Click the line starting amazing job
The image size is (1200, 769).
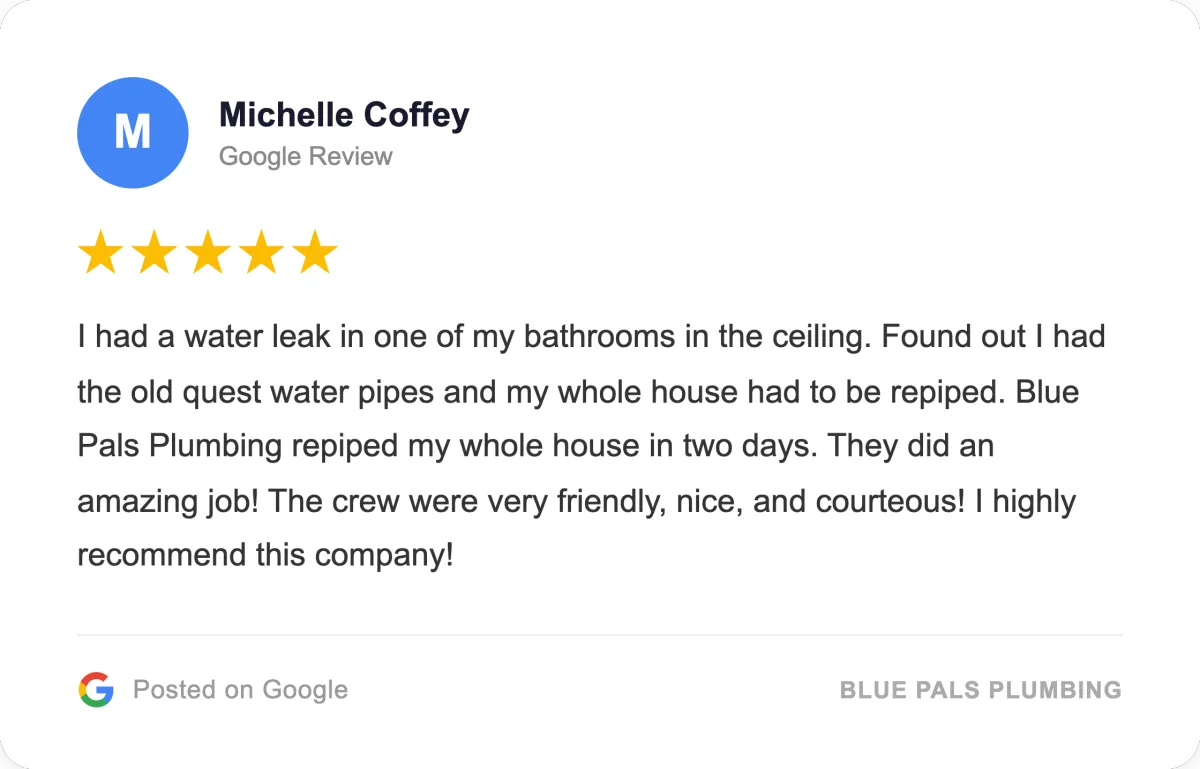coord(575,500)
